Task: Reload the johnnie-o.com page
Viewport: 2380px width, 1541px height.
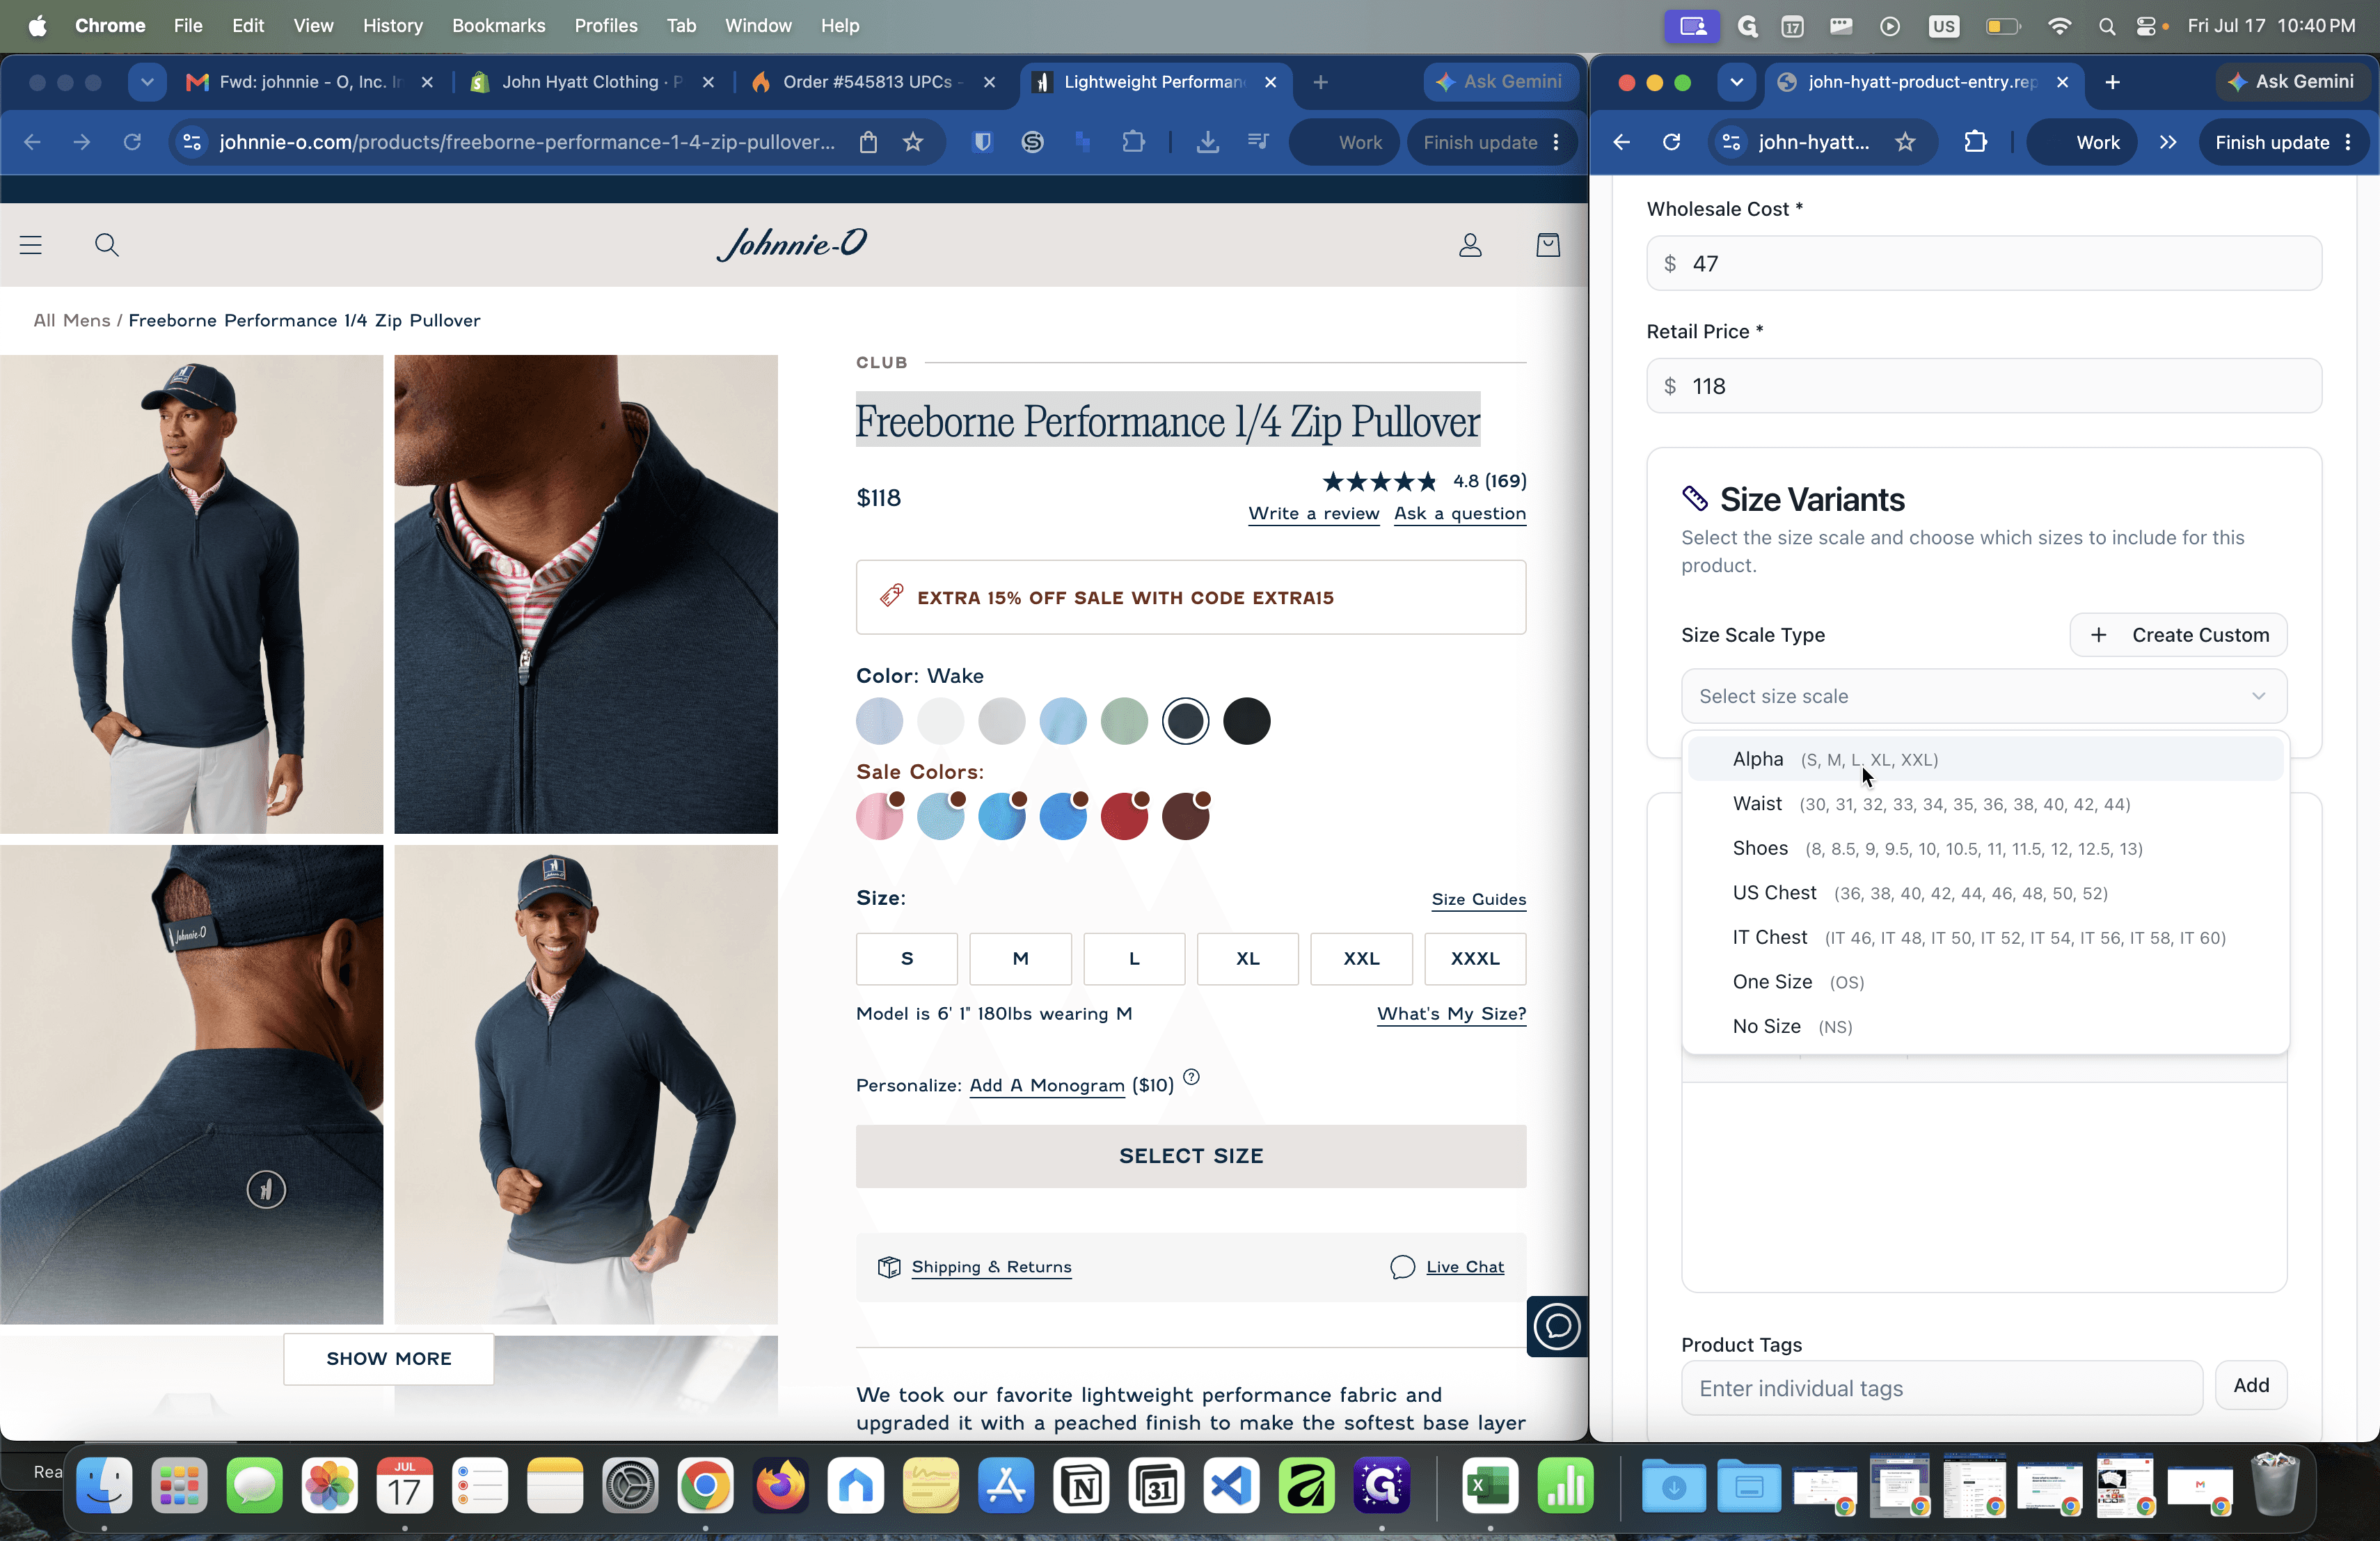Action: point(132,142)
